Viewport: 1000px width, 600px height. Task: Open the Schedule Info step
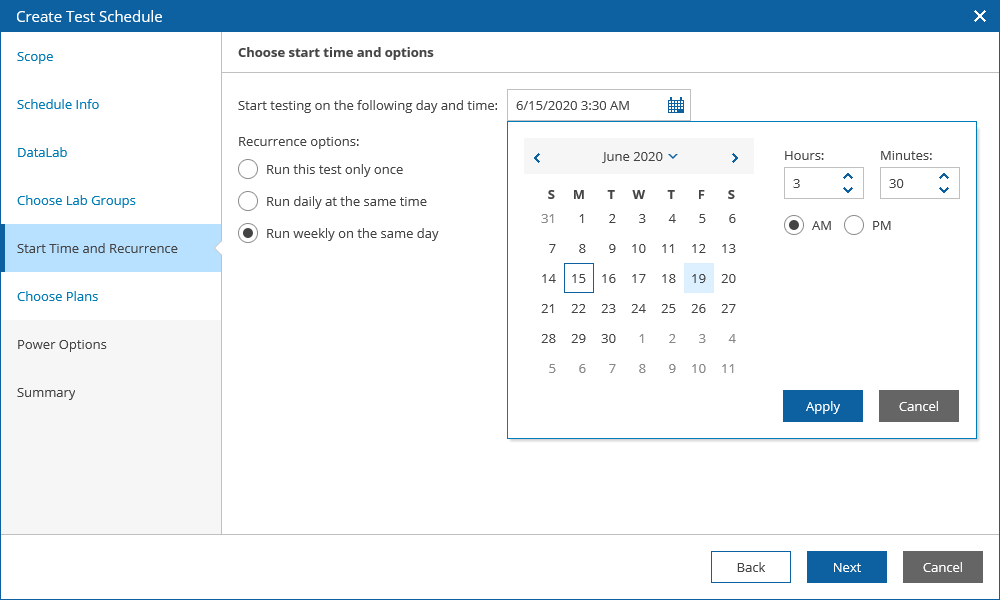point(58,105)
